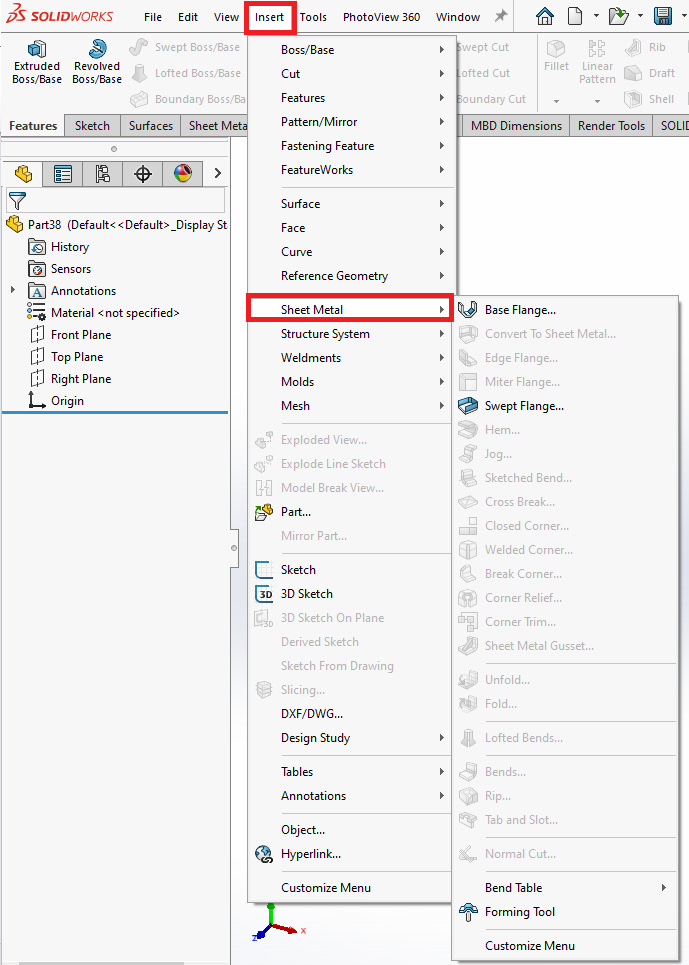This screenshot has width=689, height=965.
Task: Click the feature tree filter input field
Action: point(116,201)
